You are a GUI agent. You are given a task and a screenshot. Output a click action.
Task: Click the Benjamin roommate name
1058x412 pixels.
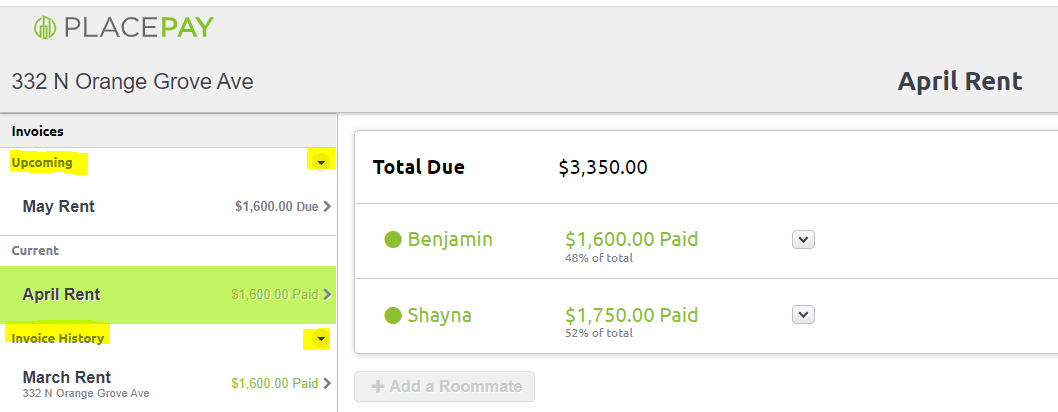450,239
